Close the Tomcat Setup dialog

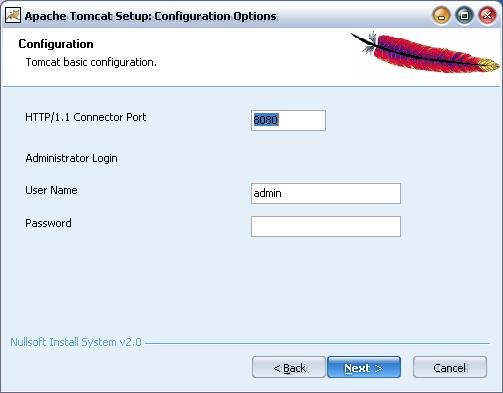coord(487,16)
